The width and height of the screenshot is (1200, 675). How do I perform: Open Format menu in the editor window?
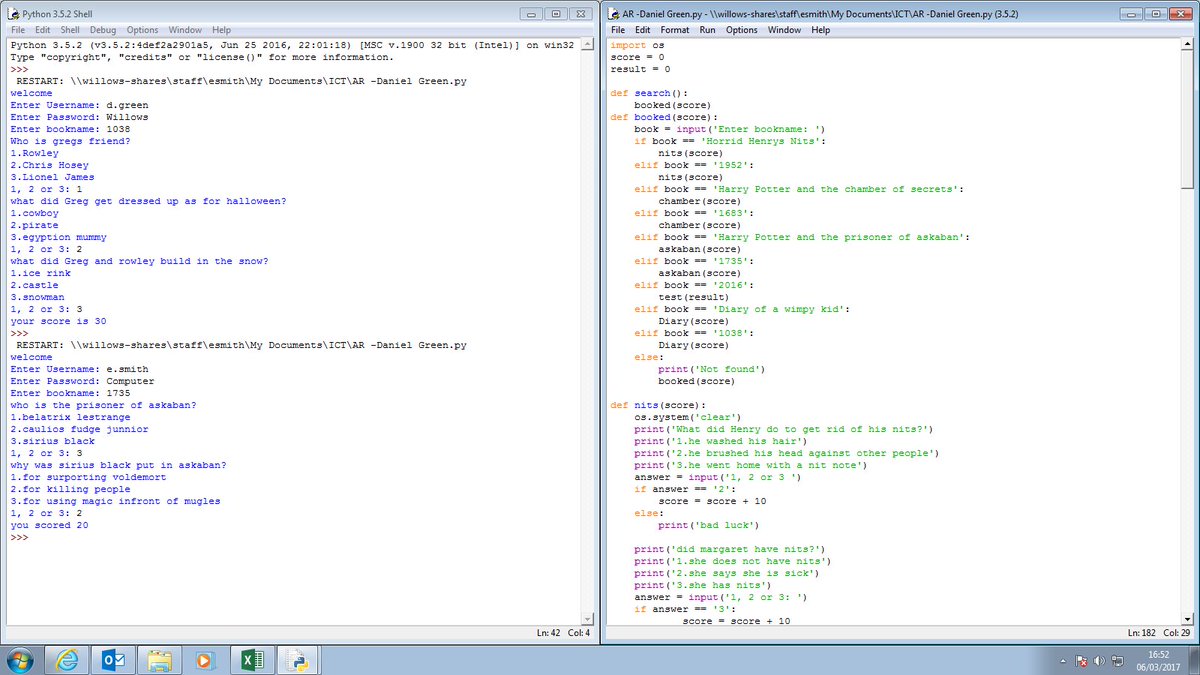click(675, 30)
